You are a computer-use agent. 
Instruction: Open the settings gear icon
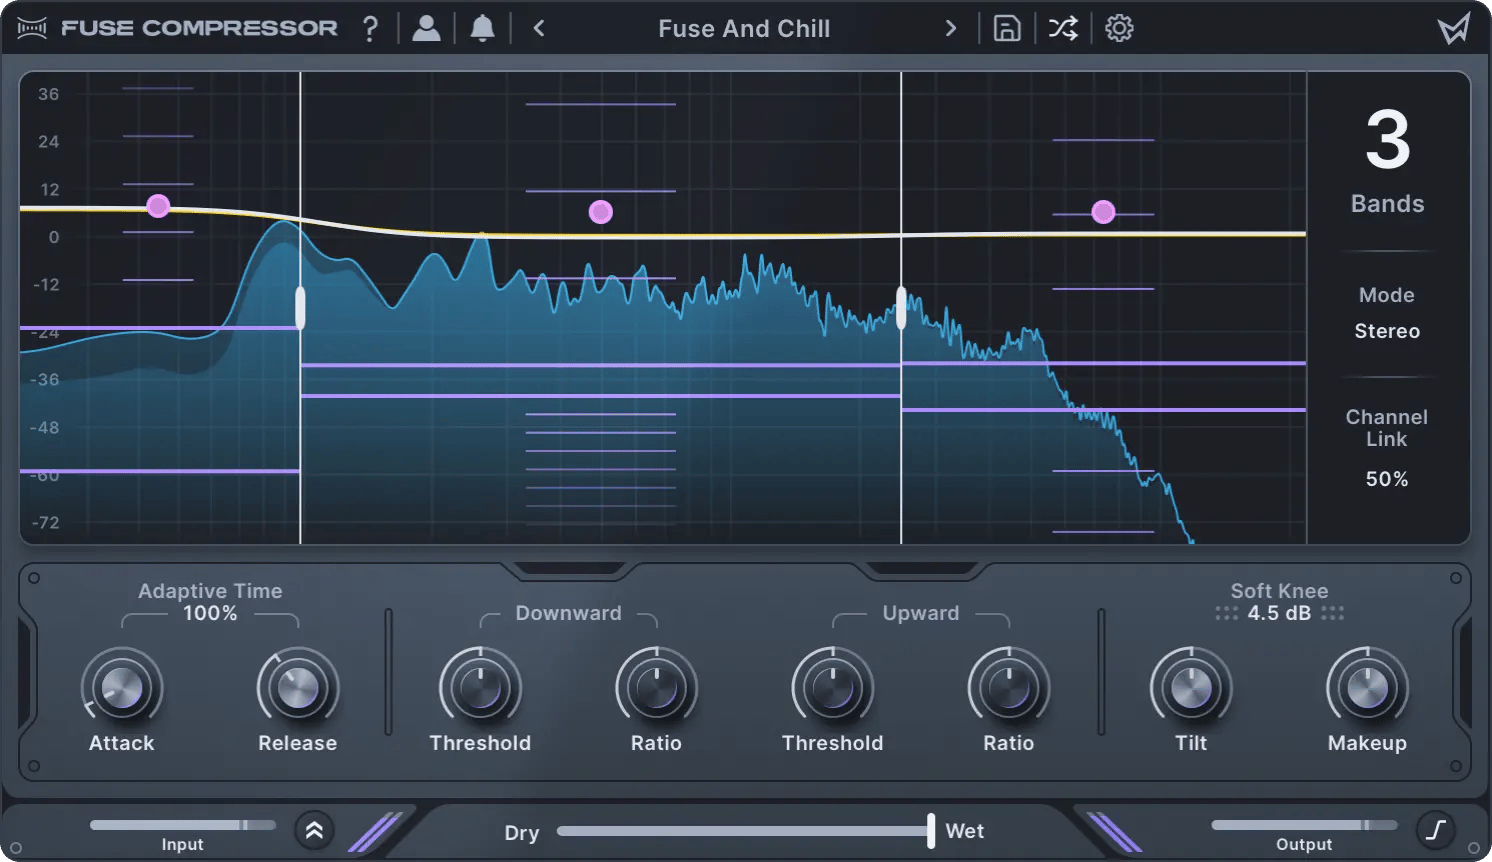(x=1119, y=28)
